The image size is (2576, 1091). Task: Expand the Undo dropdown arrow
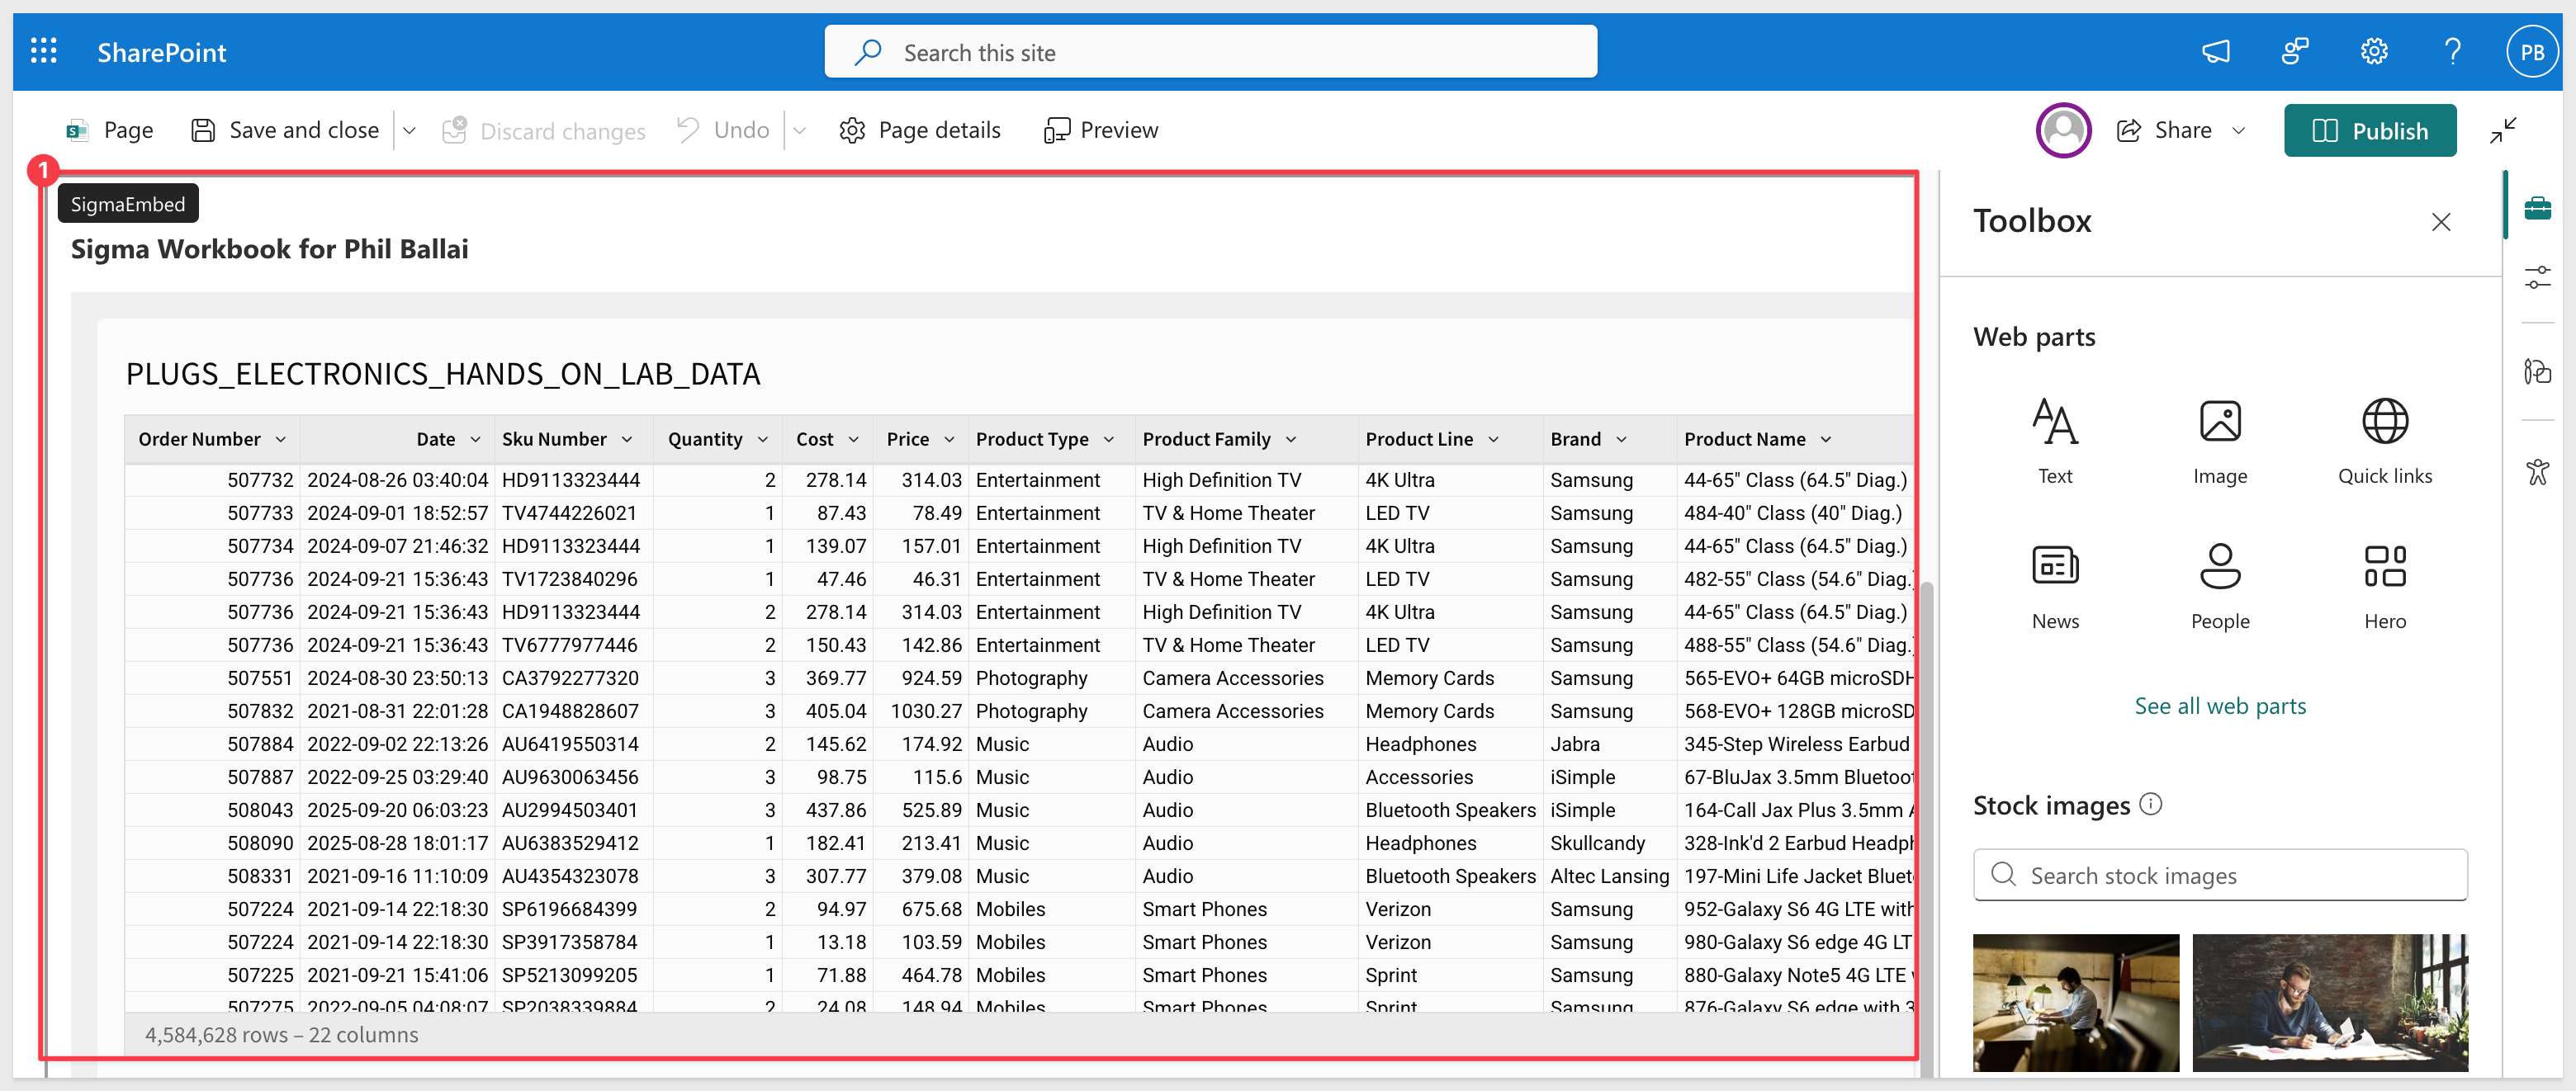pos(799,130)
